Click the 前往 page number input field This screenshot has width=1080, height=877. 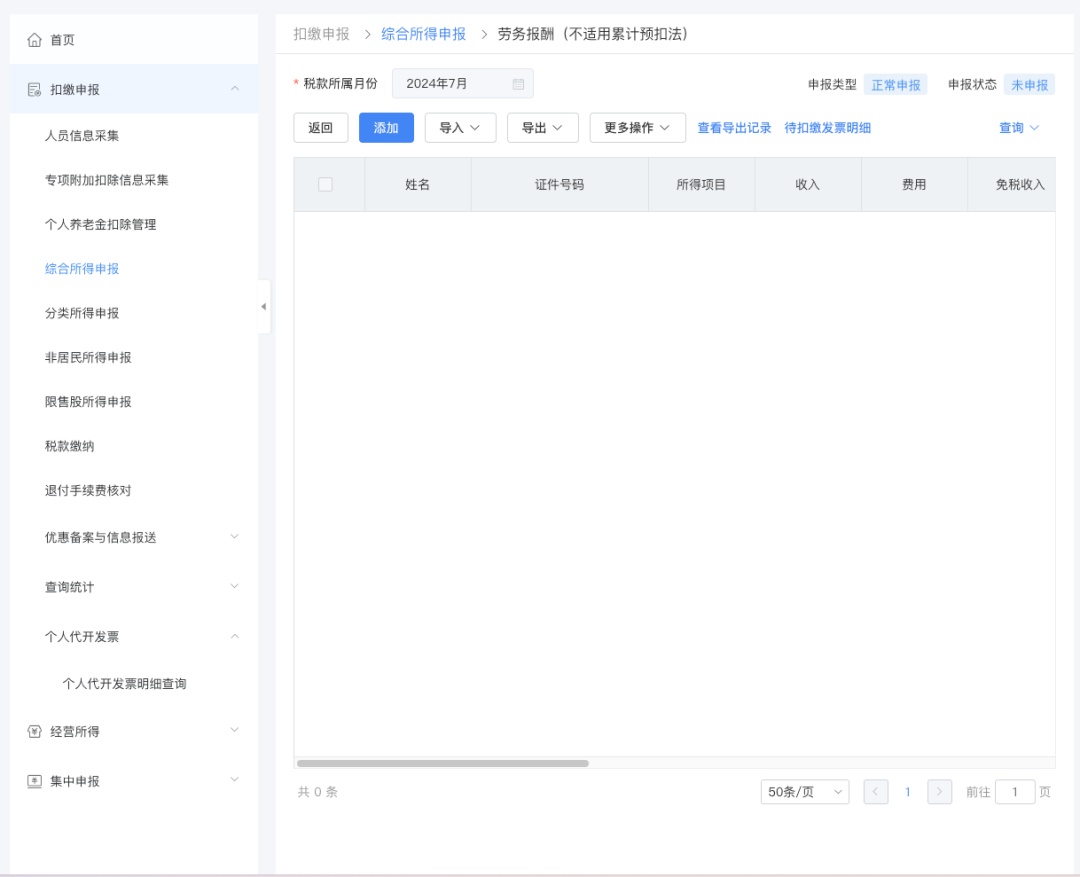pos(1015,792)
